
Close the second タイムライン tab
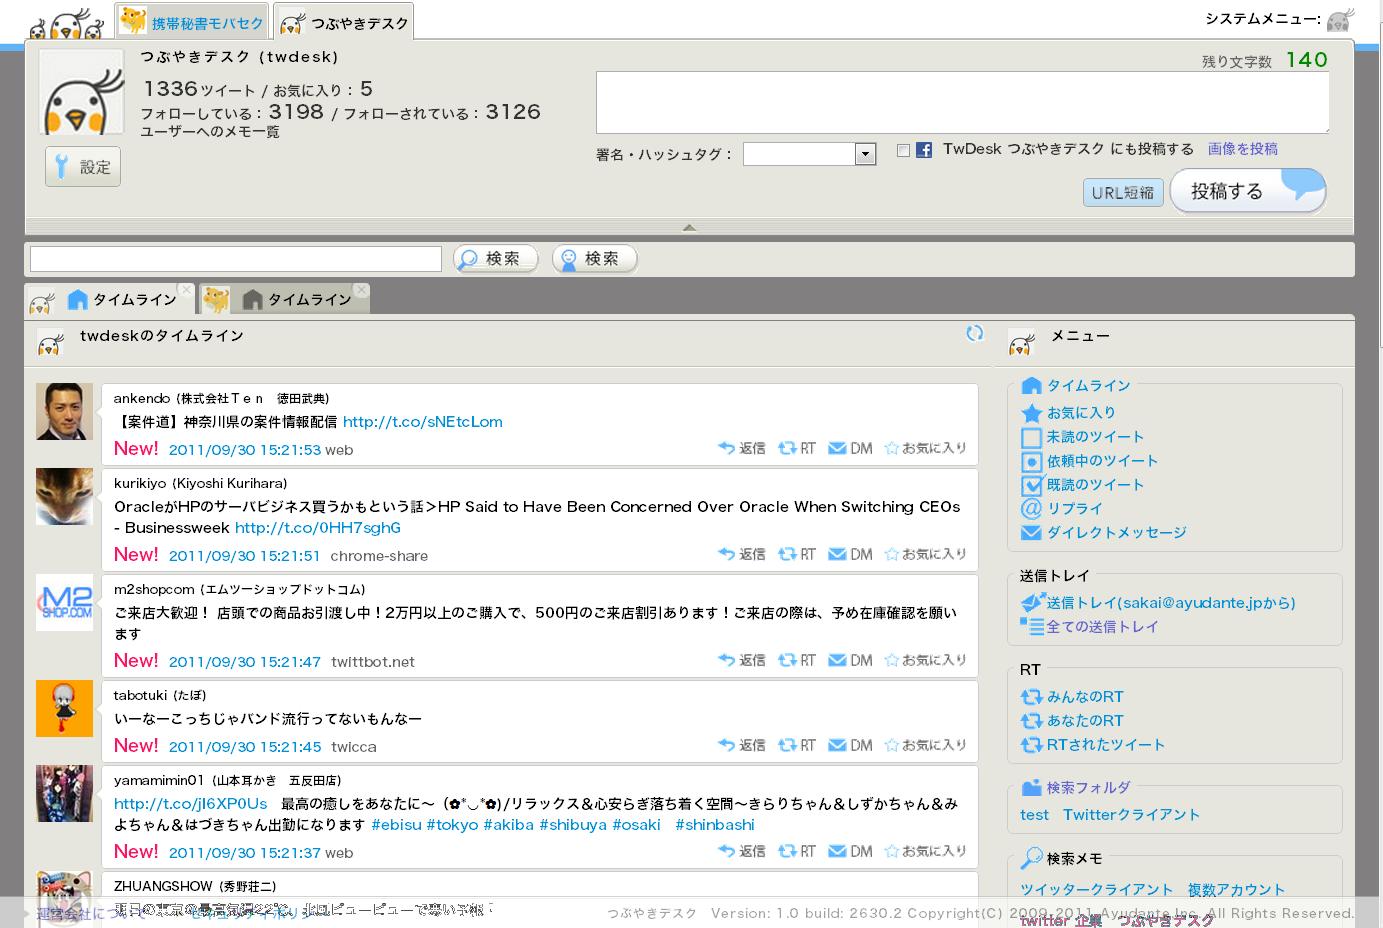361,290
